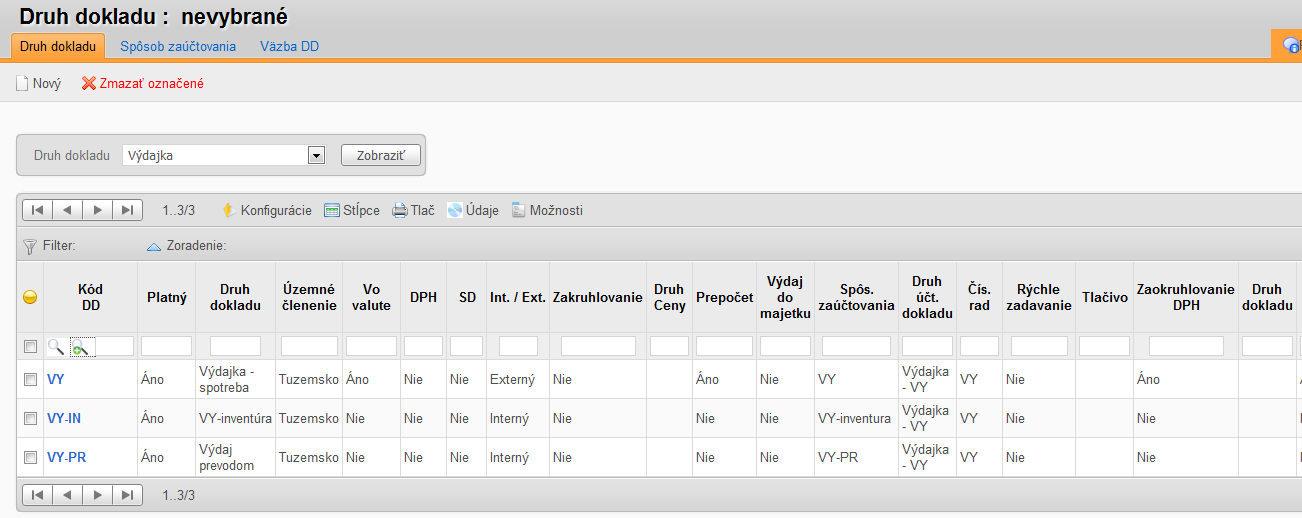Switch to the Spôsob zaúčtovania tab
This screenshot has height=518, width=1302.
point(178,46)
